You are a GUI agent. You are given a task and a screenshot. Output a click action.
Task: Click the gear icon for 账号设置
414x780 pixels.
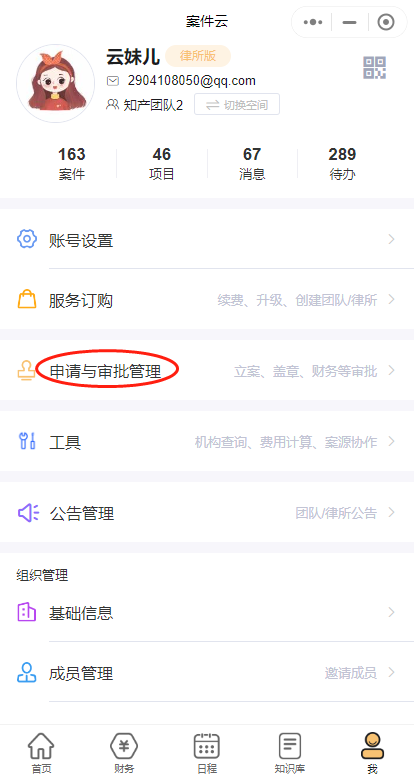point(27,239)
